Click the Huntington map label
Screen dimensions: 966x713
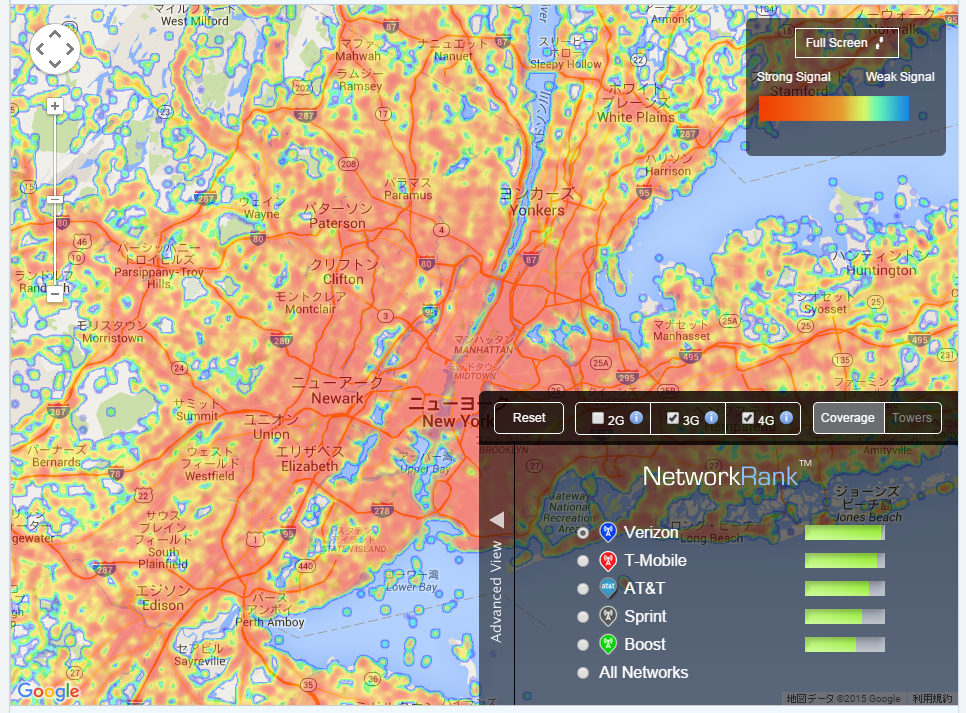[881, 271]
